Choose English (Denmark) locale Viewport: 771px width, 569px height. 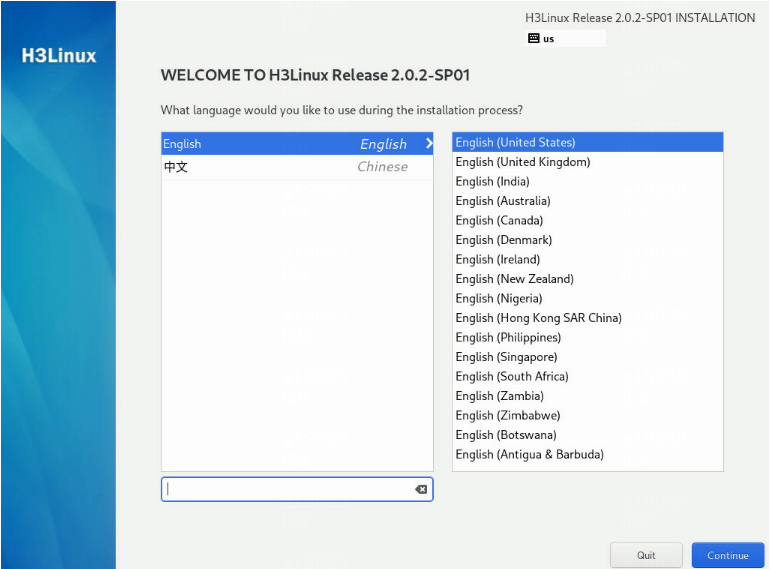[x=588, y=240]
